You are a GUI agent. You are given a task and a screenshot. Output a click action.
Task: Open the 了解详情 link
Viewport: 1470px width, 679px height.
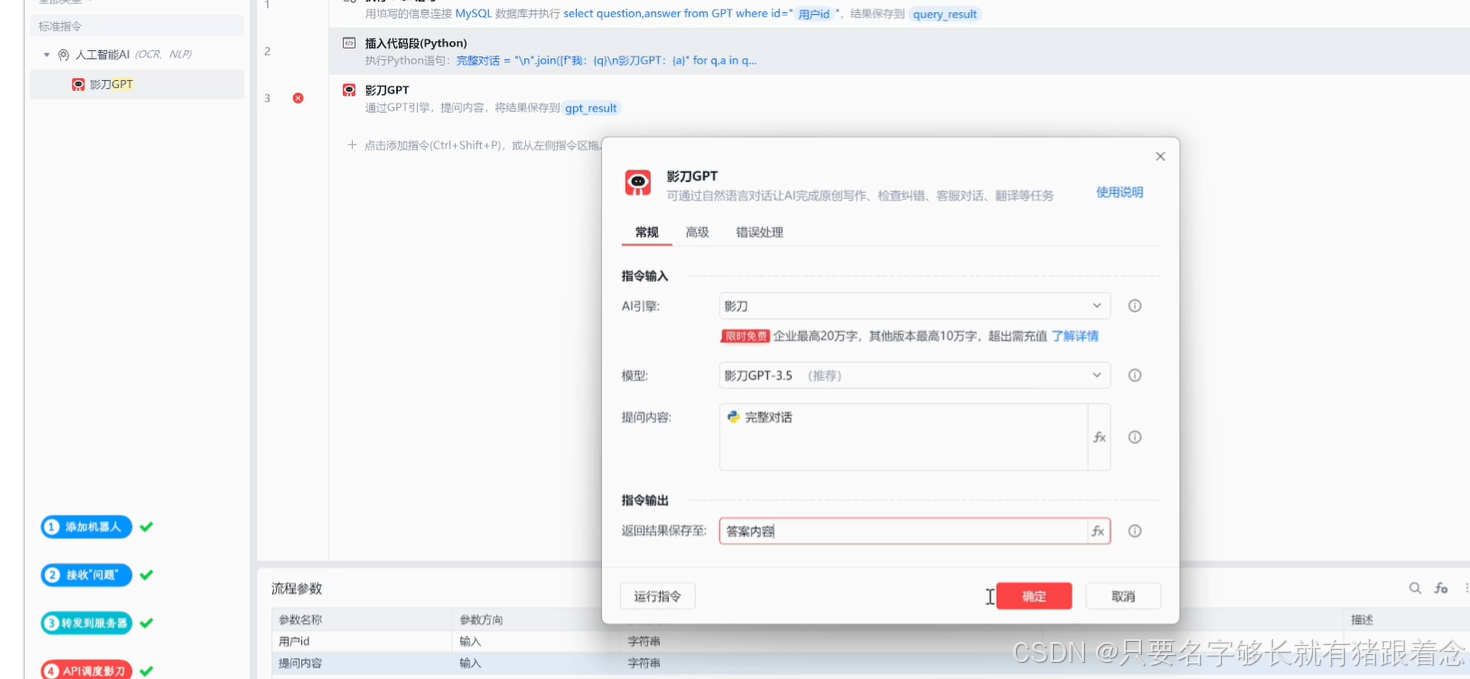click(1075, 336)
